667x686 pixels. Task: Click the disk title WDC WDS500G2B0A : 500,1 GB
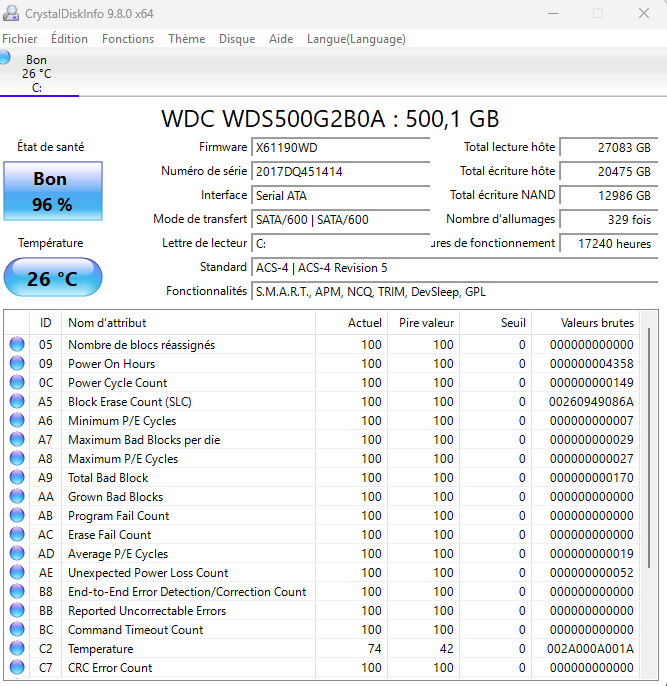click(330, 119)
